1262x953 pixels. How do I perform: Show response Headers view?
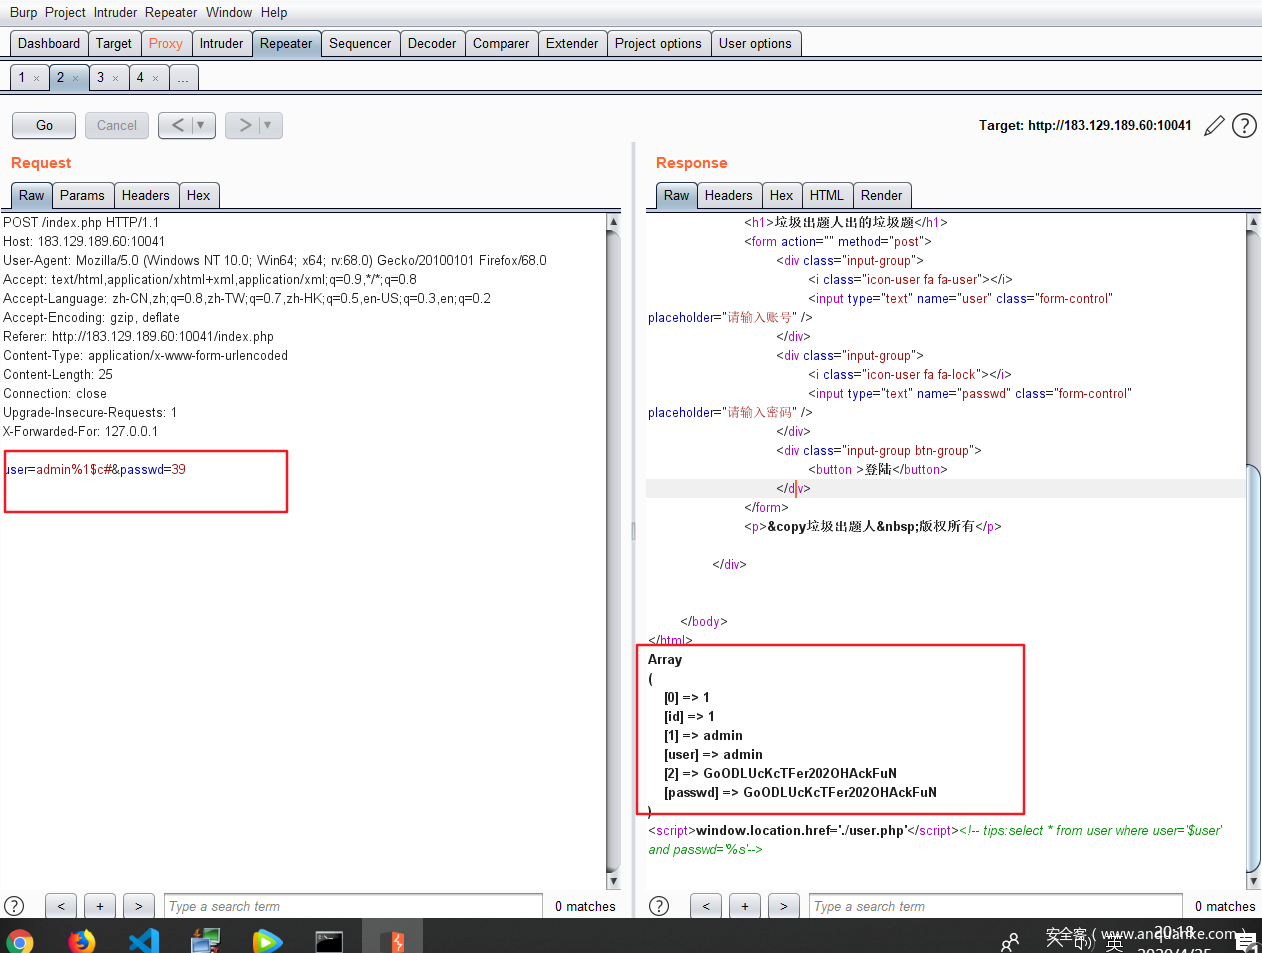(728, 195)
